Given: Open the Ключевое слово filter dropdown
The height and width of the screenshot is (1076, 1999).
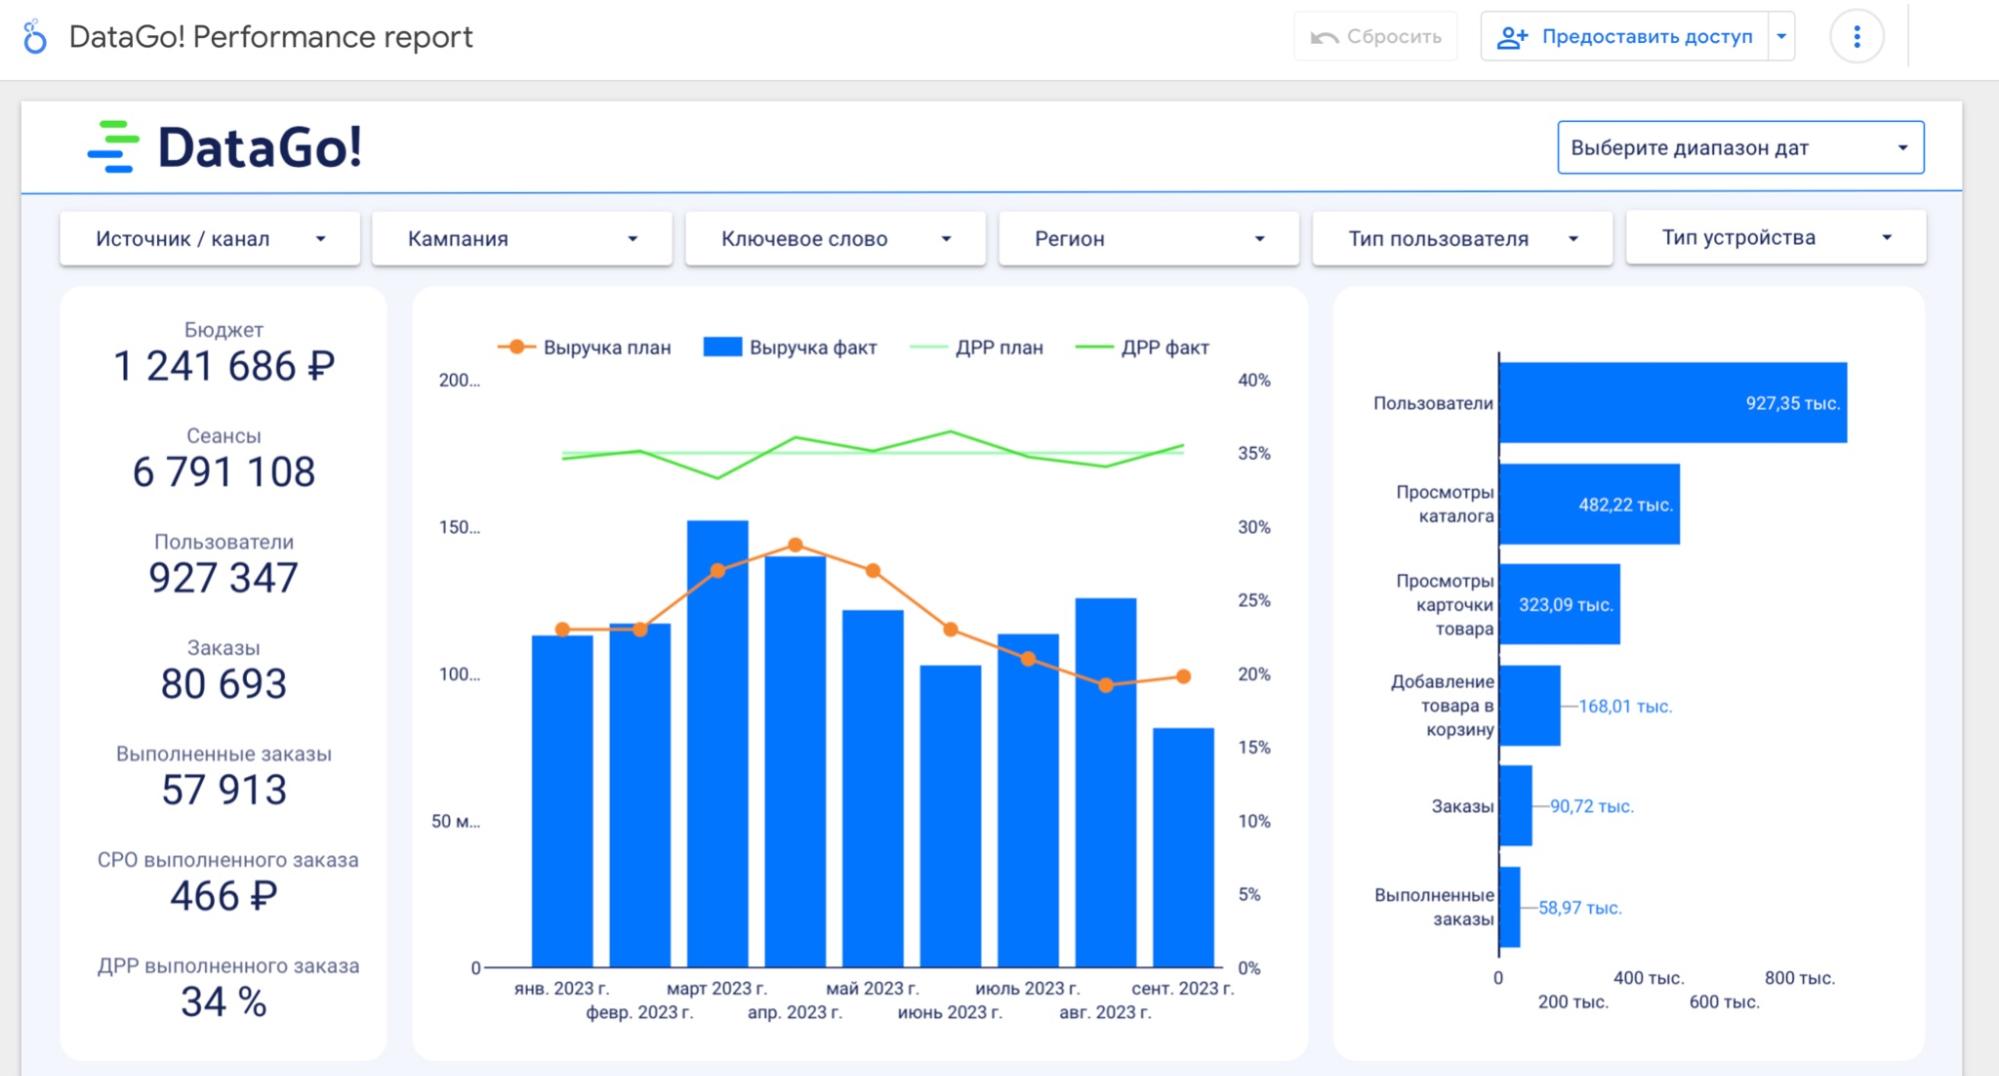Looking at the screenshot, I should [x=835, y=238].
